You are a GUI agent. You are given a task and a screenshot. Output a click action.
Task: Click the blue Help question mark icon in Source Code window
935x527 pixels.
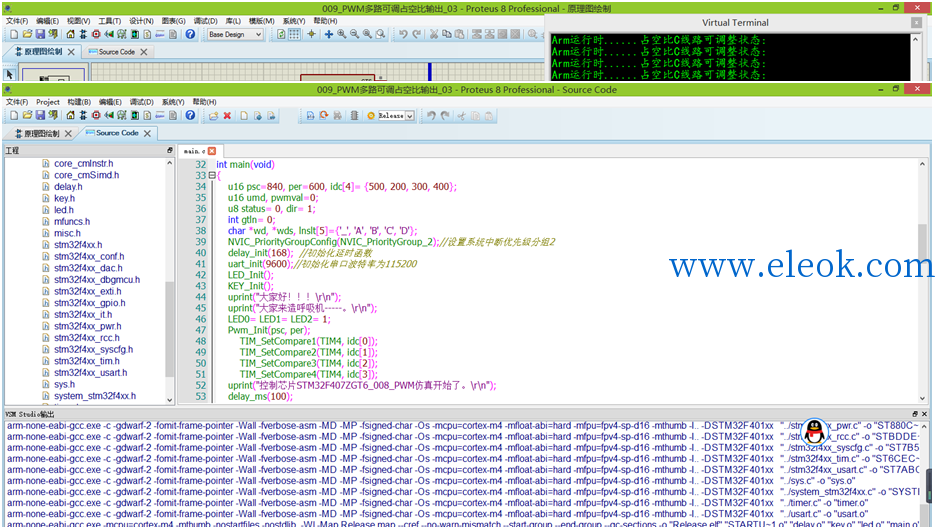click(190, 115)
